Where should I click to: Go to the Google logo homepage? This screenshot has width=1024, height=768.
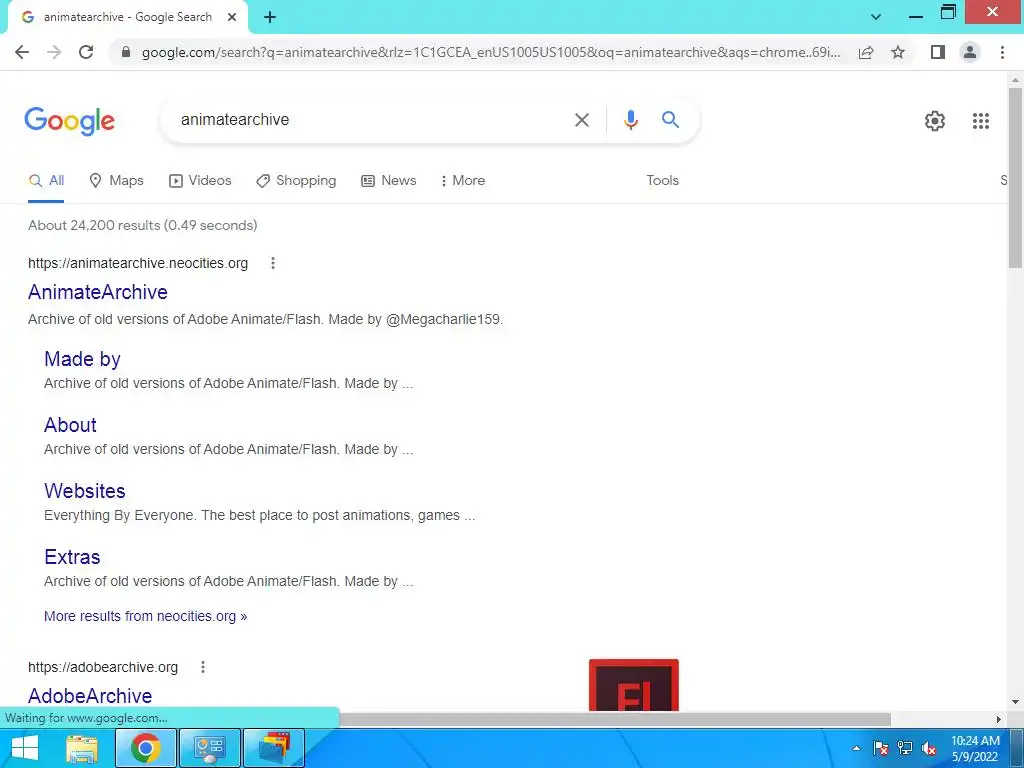pyautogui.click(x=69, y=121)
